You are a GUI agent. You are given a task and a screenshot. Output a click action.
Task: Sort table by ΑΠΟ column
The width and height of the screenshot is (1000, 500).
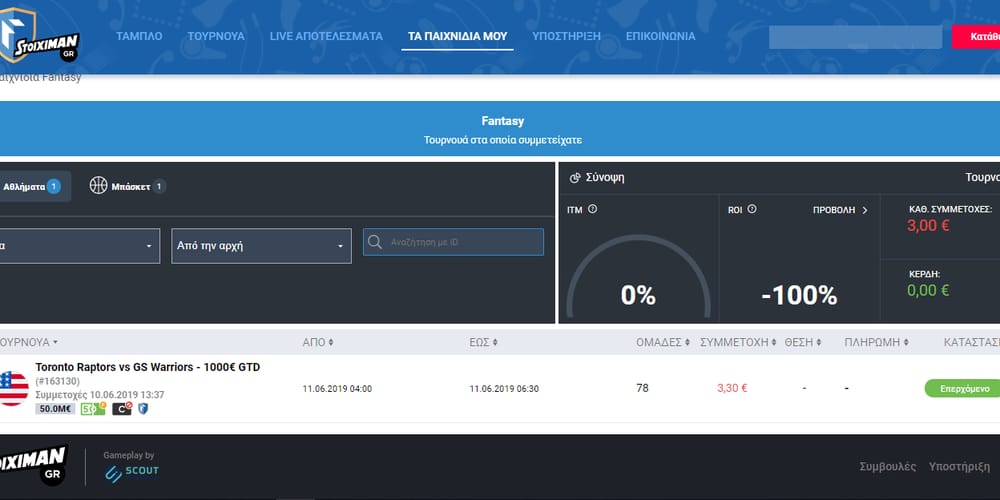point(318,342)
